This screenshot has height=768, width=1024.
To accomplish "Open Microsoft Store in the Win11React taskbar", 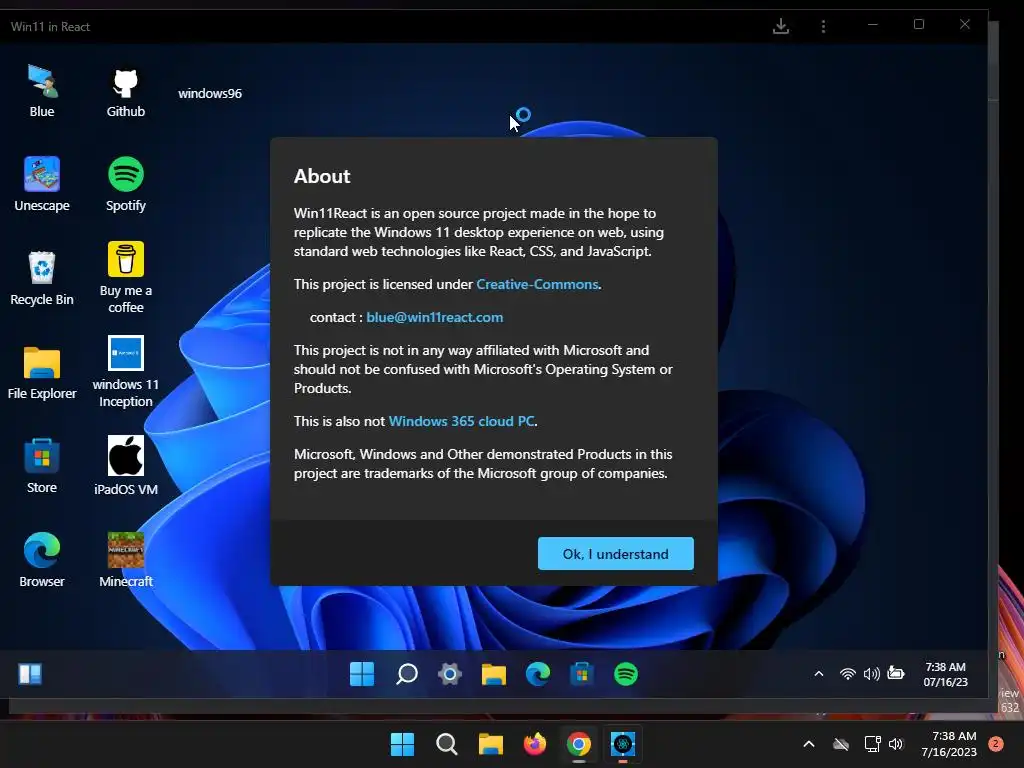I will (x=581, y=674).
